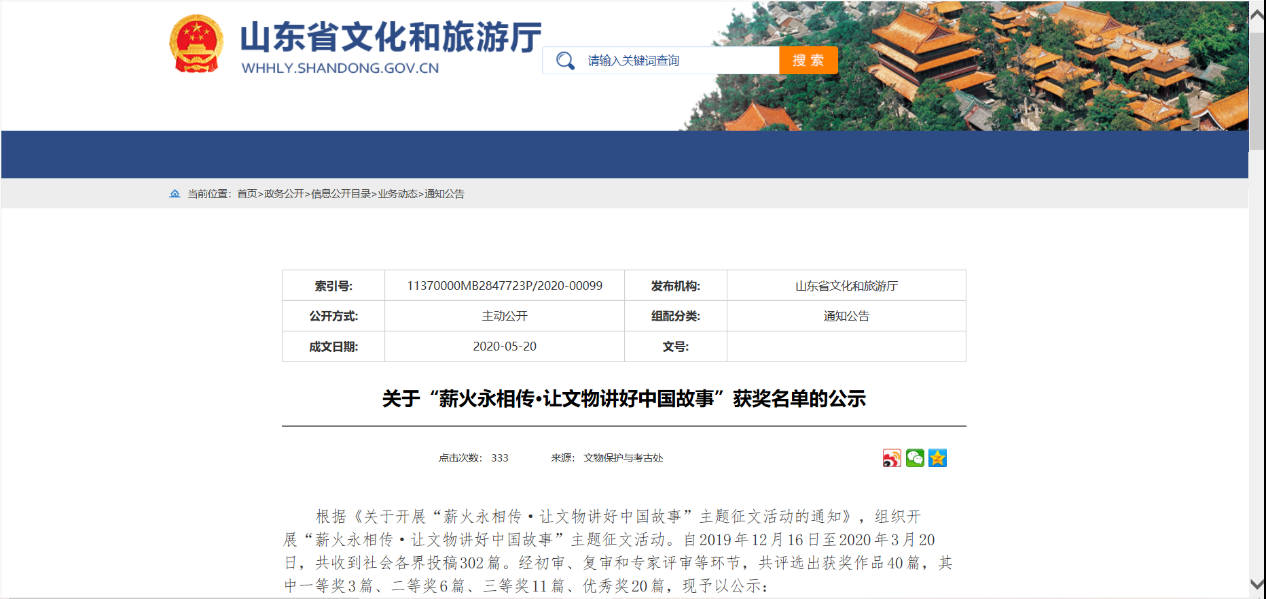Click the scrollbar up arrow

(1257, 12)
